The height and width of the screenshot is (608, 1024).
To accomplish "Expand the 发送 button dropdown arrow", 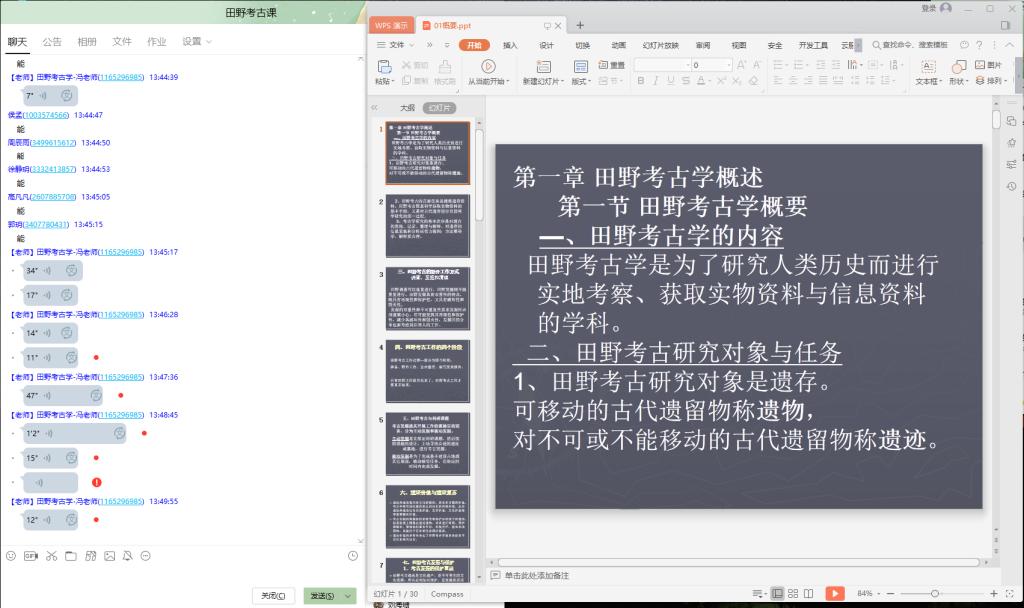I will point(348,596).
